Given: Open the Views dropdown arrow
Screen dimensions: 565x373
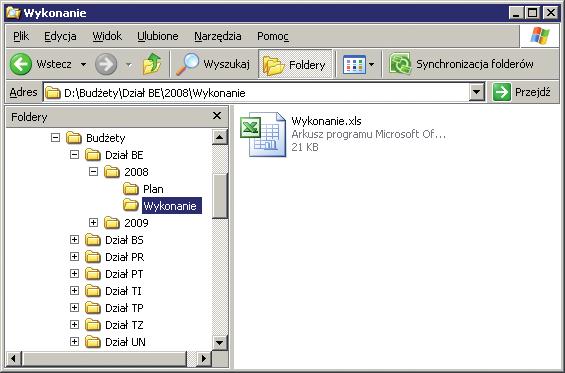Looking at the screenshot, I should 372,65.
